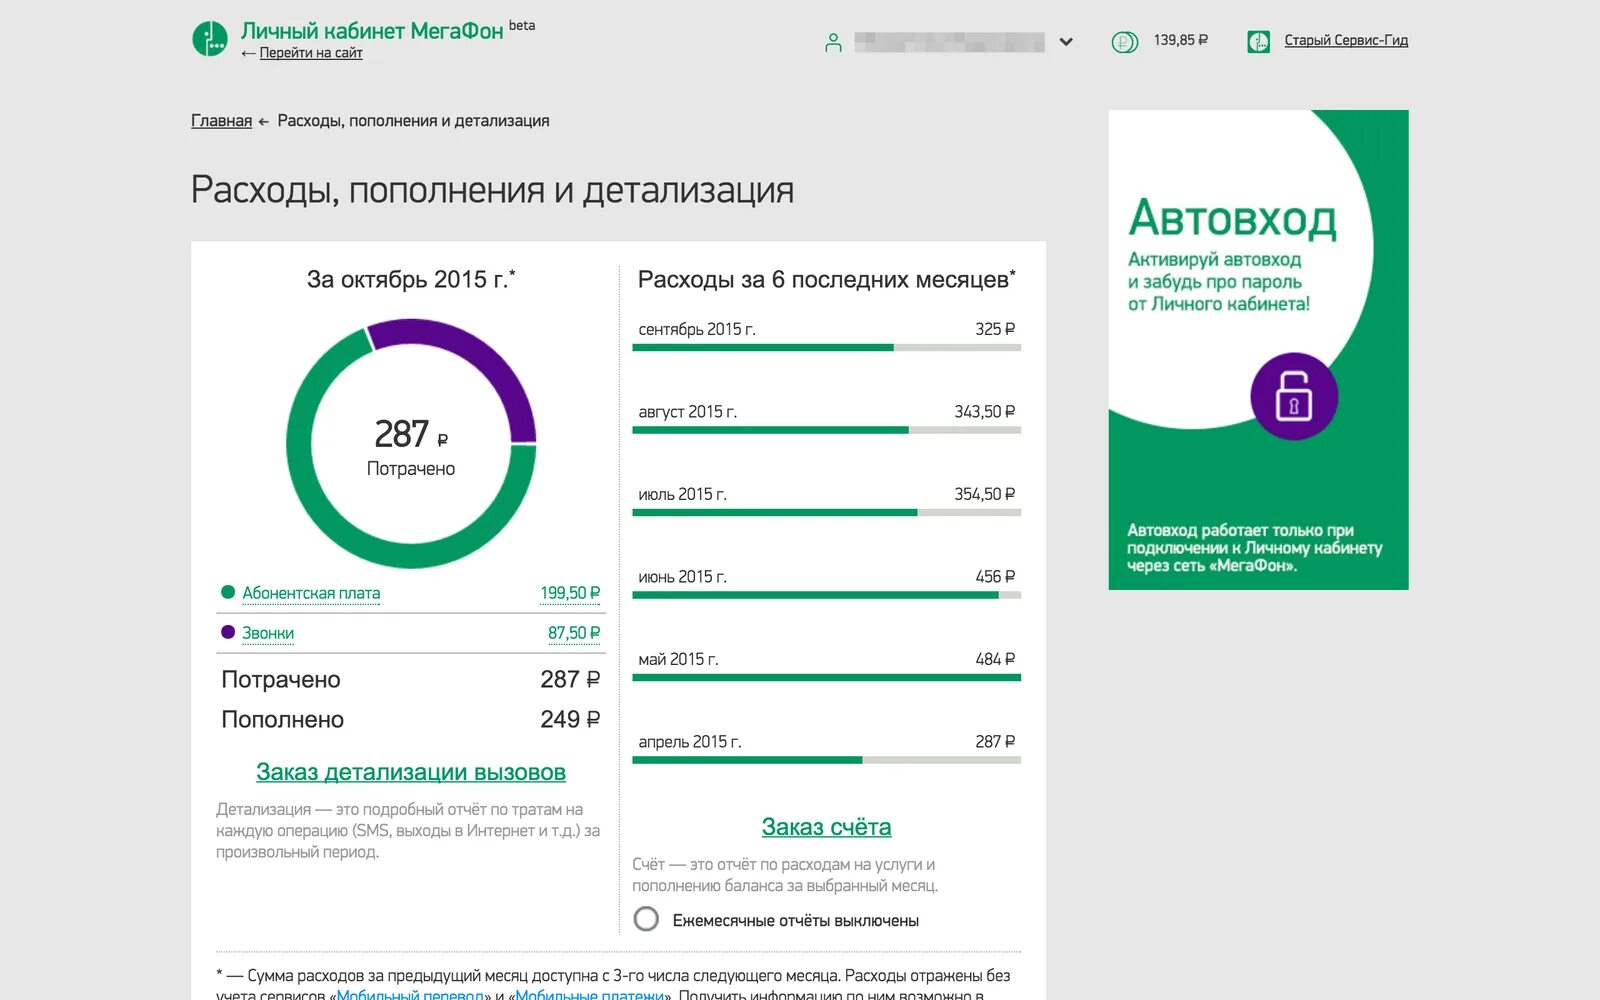Click the green Абонентская плата legend dot
This screenshot has height=1000, width=1600.
pos(228,592)
